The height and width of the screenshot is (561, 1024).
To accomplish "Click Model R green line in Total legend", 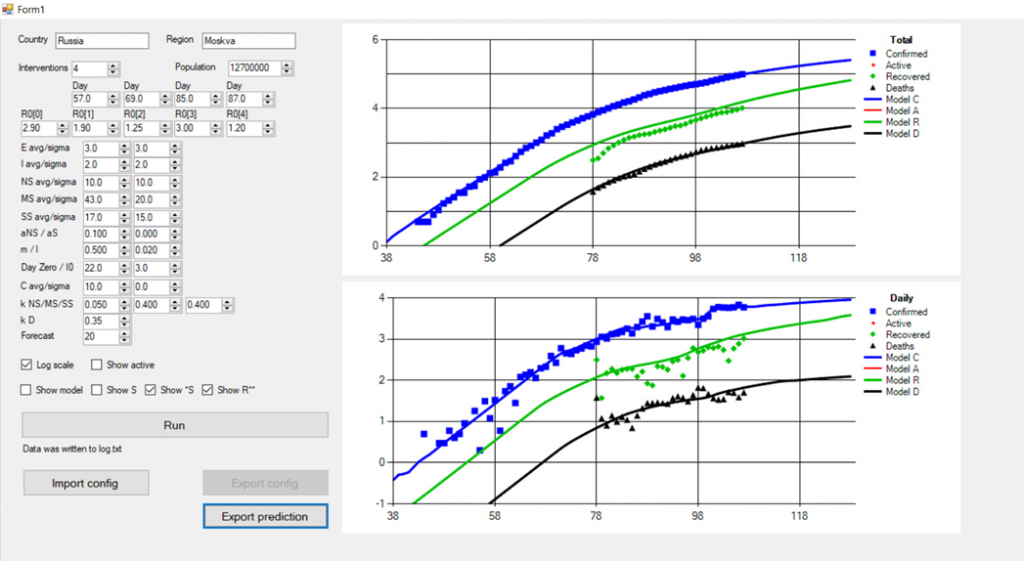I will [872, 122].
